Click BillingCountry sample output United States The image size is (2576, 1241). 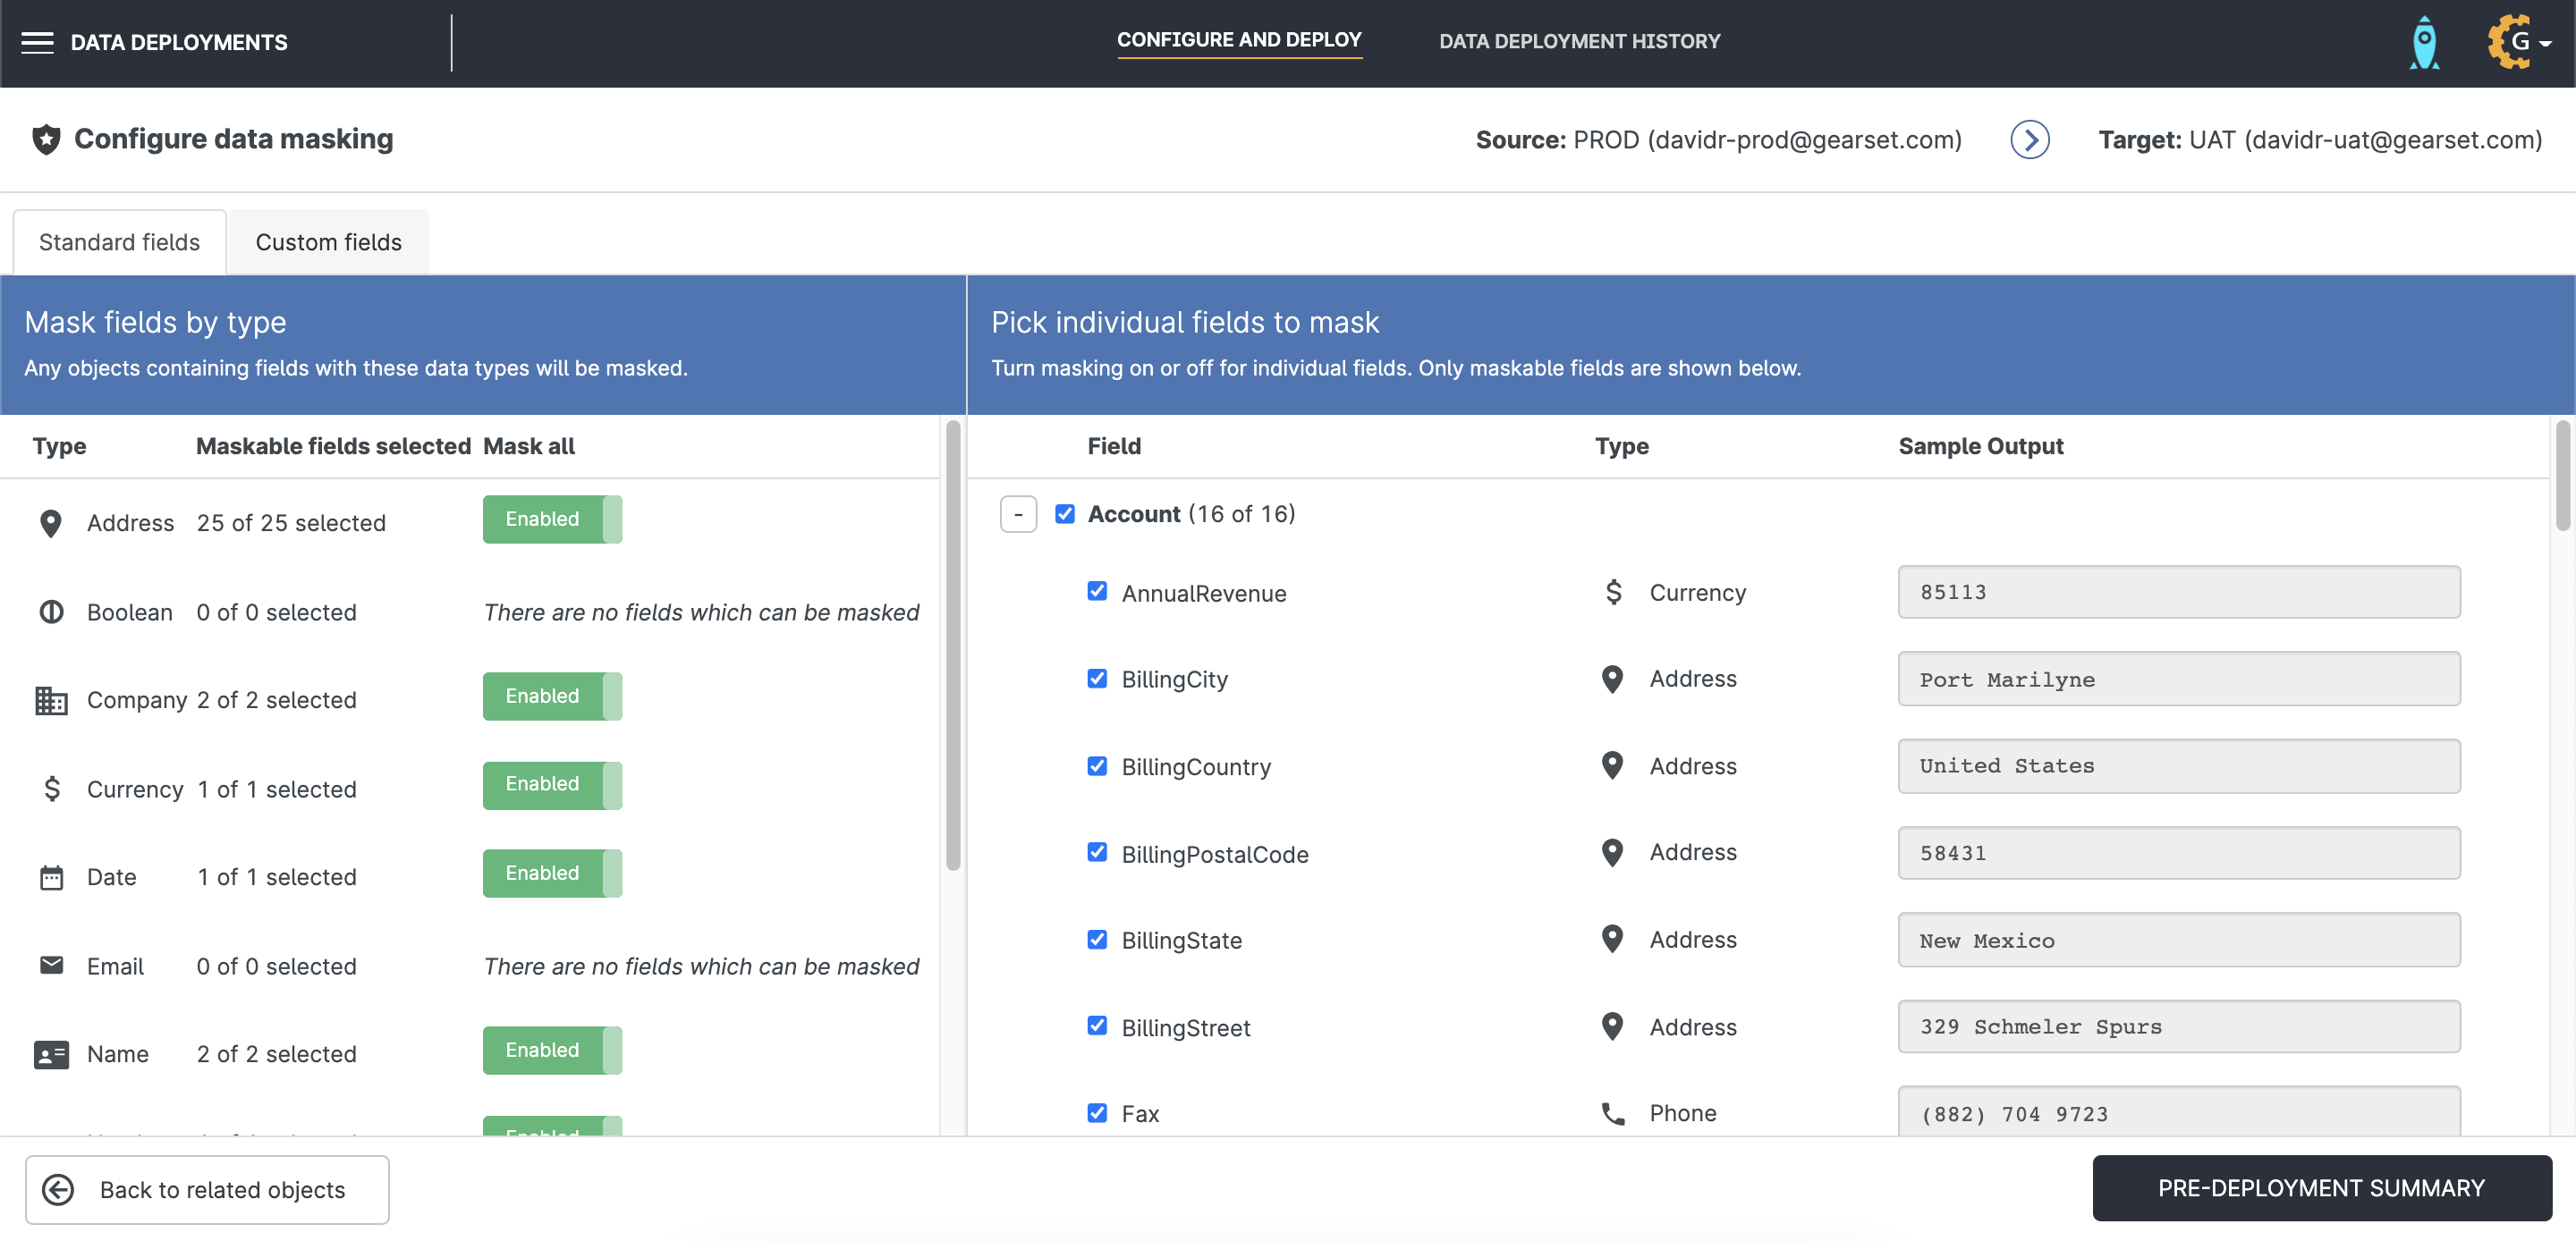pyautogui.click(x=2179, y=766)
